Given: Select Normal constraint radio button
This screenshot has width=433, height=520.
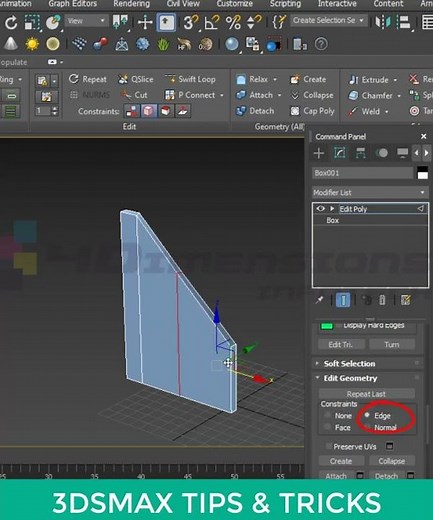Looking at the screenshot, I should pos(367,427).
